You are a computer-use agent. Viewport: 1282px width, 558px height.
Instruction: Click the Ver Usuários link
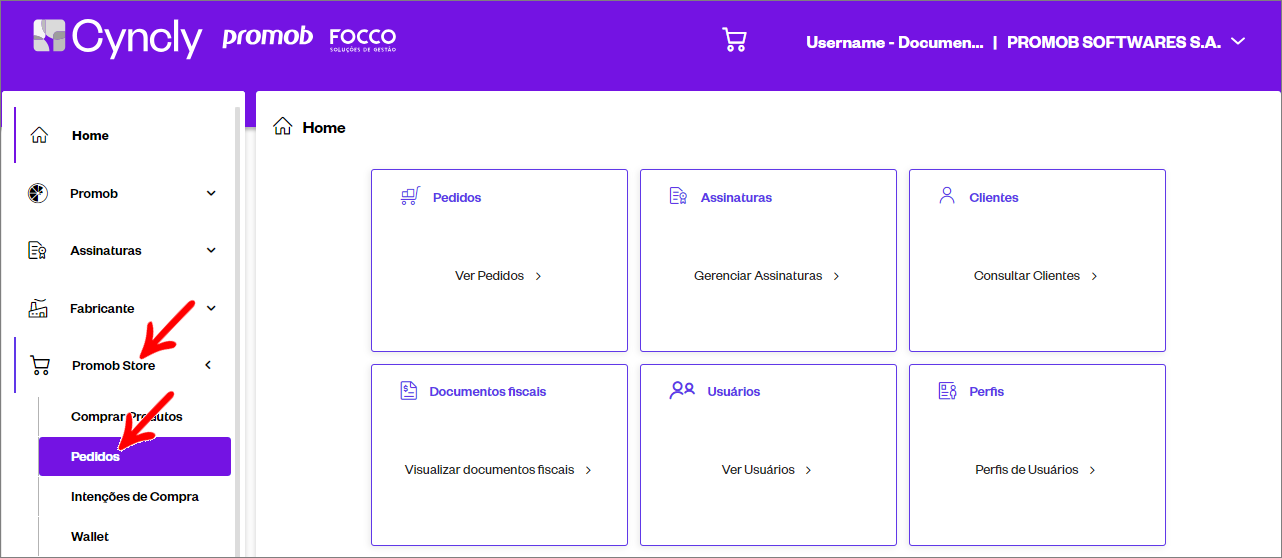pyautogui.click(x=758, y=470)
